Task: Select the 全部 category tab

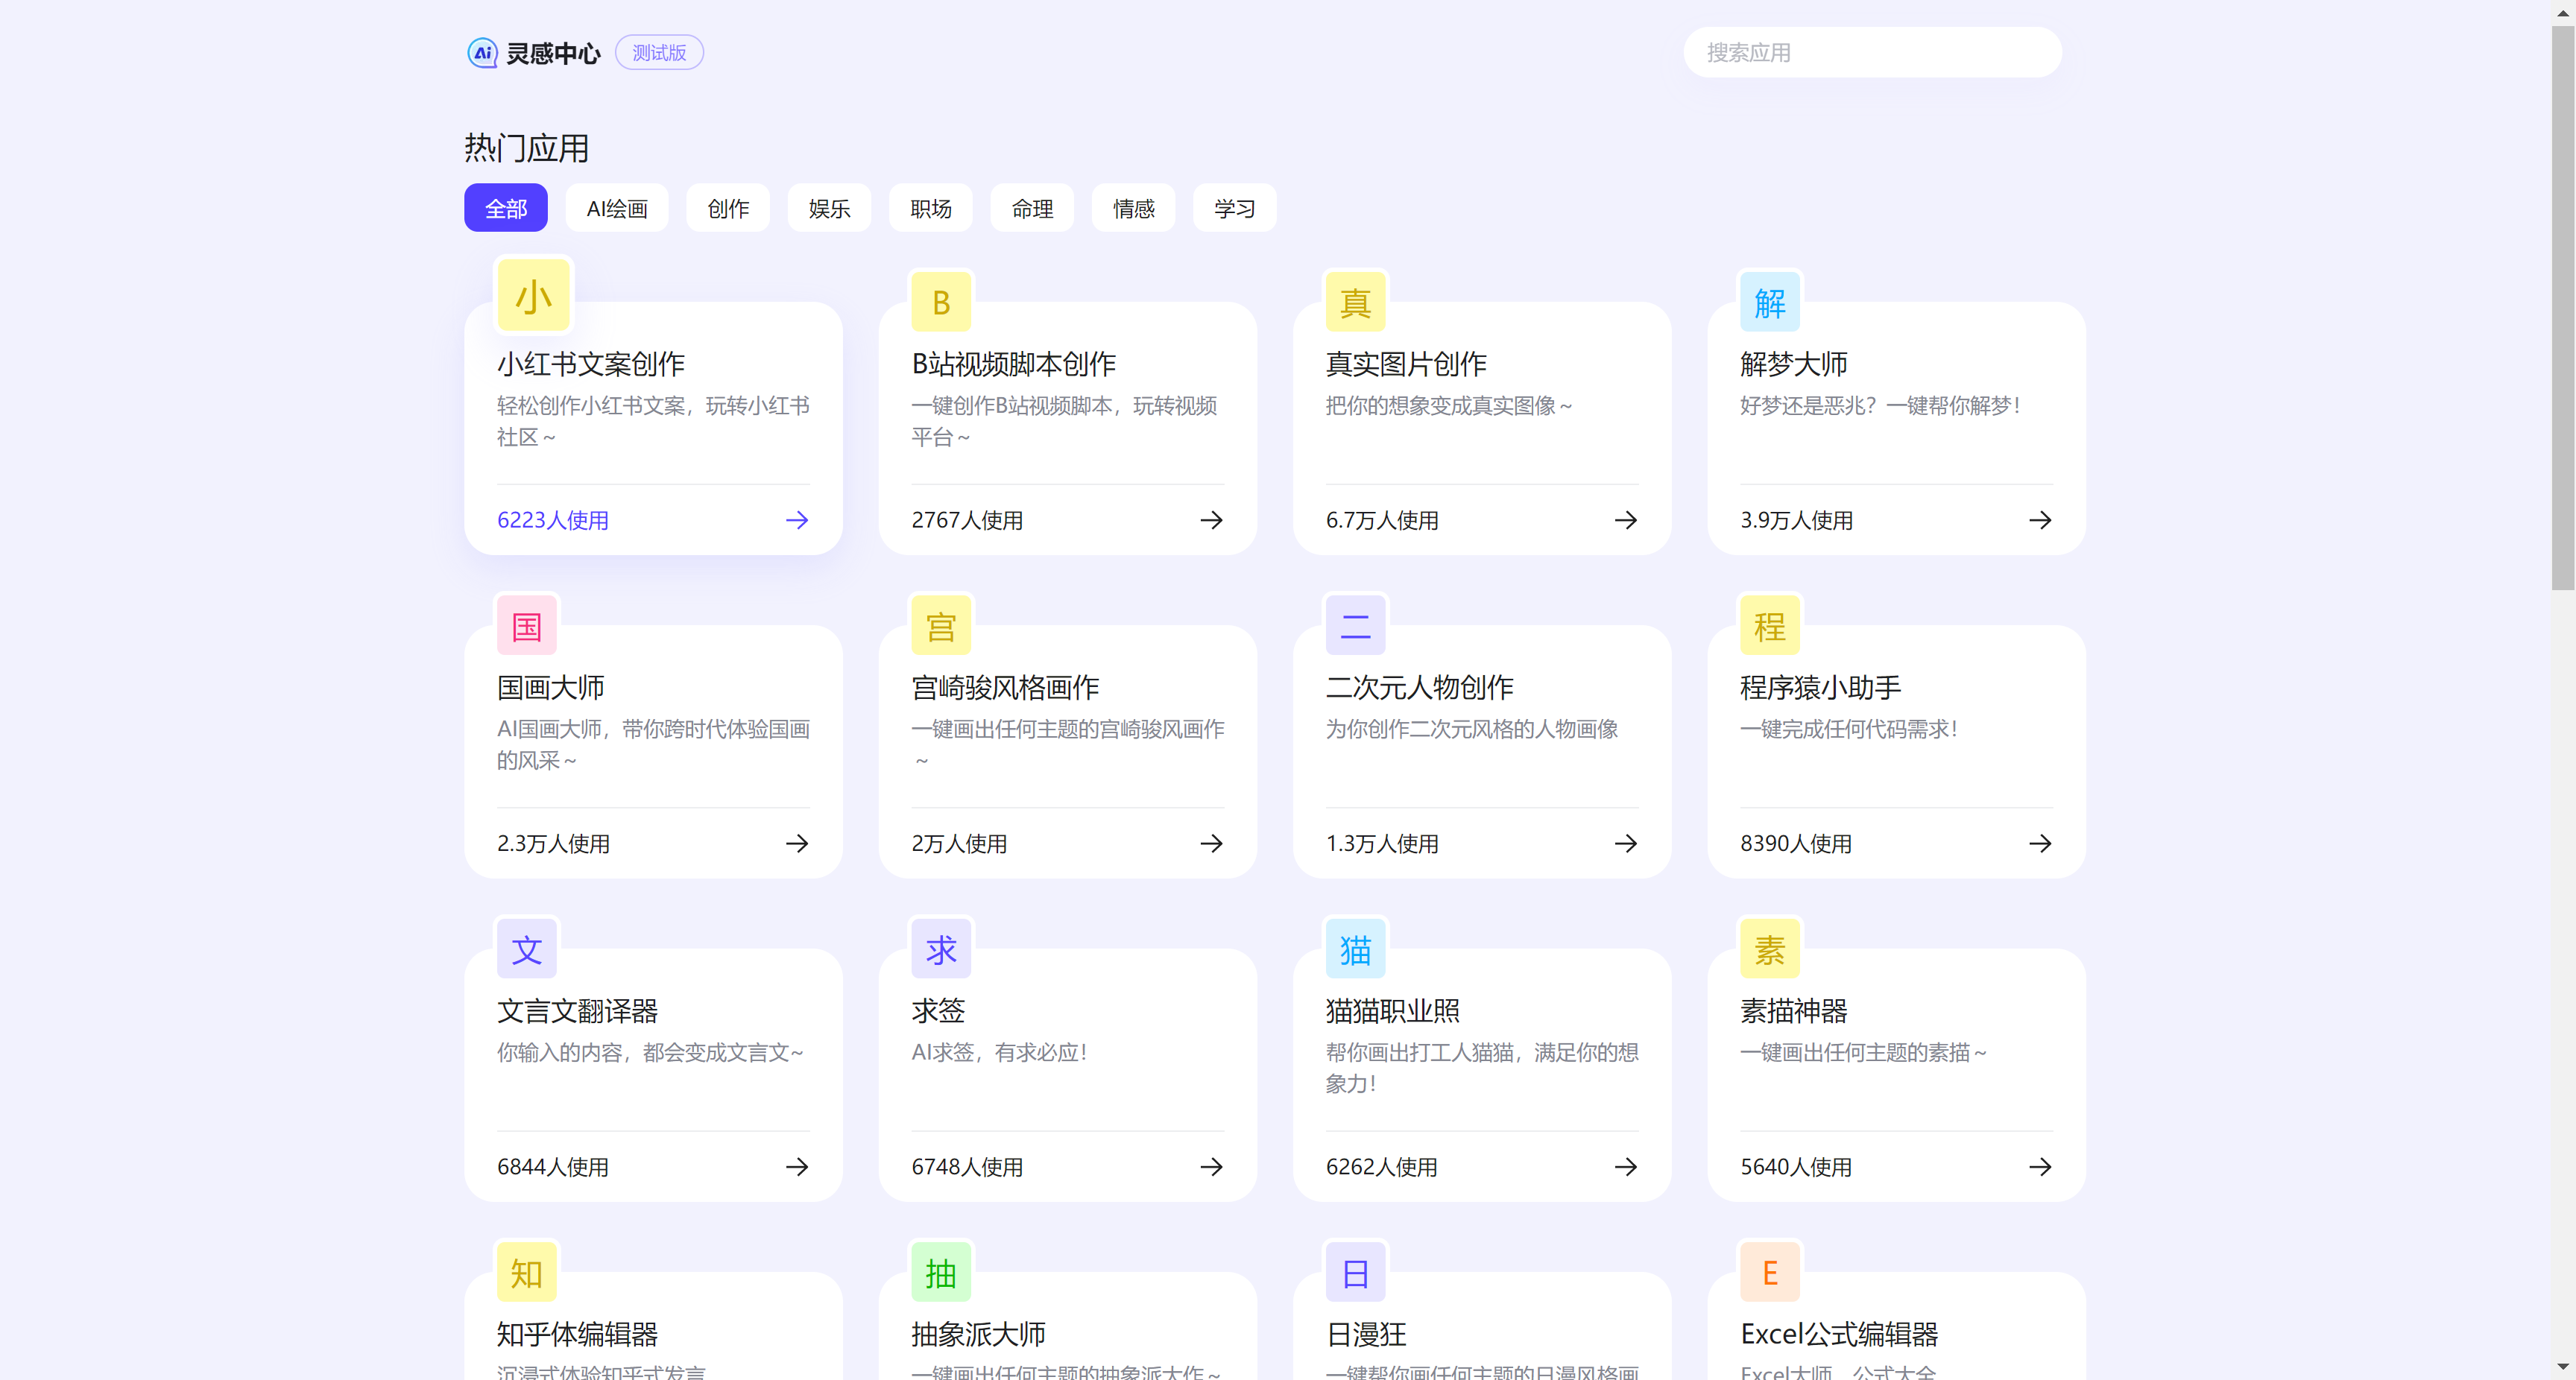Action: 506,208
